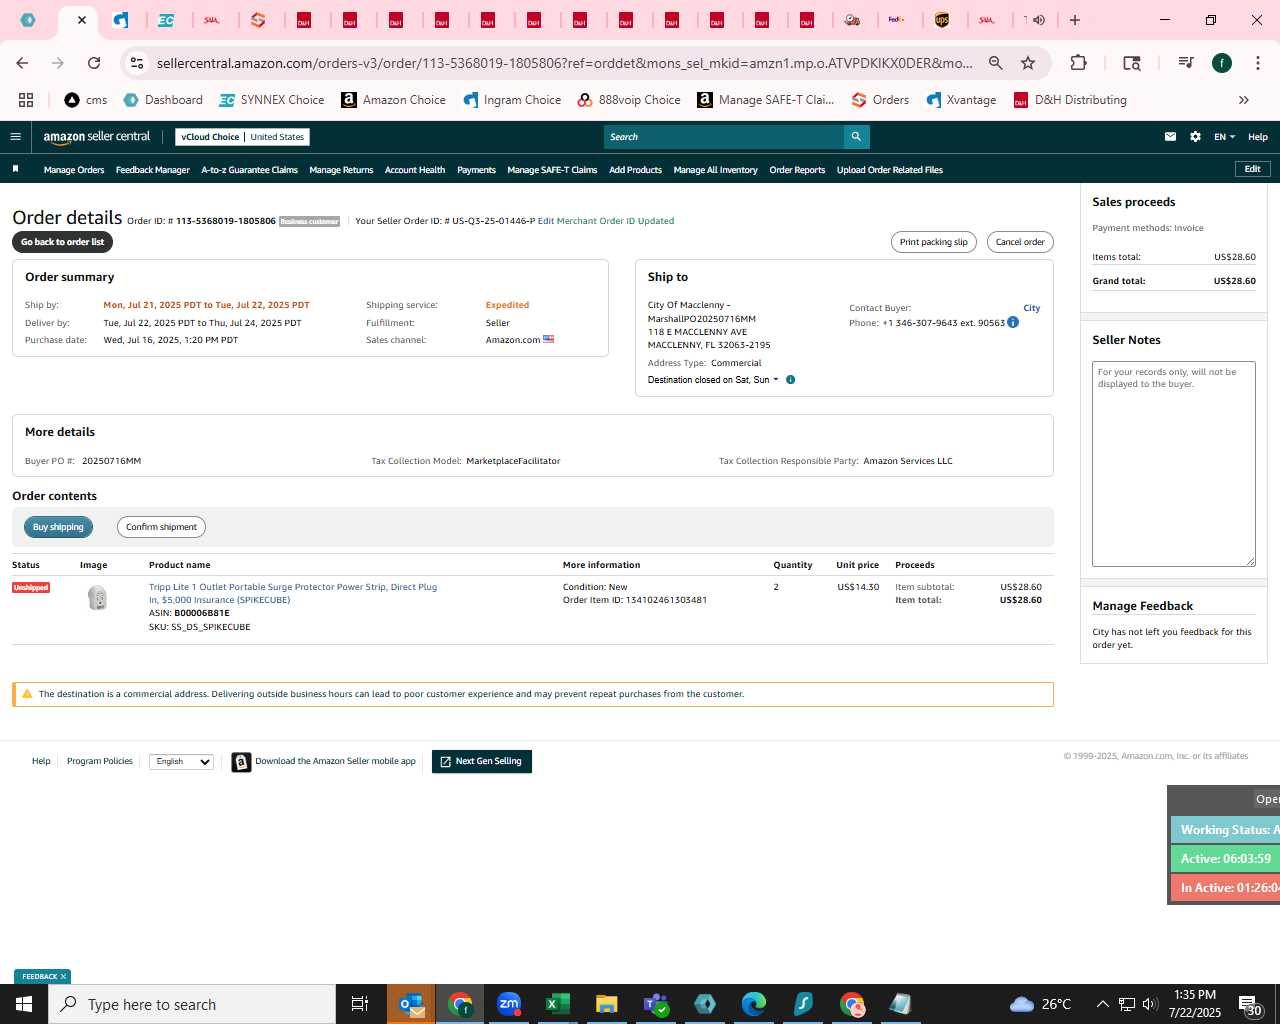The width and height of the screenshot is (1280, 1024).
Task: Open the vCloud Choice United States marketplace switcher
Action: 242,137
